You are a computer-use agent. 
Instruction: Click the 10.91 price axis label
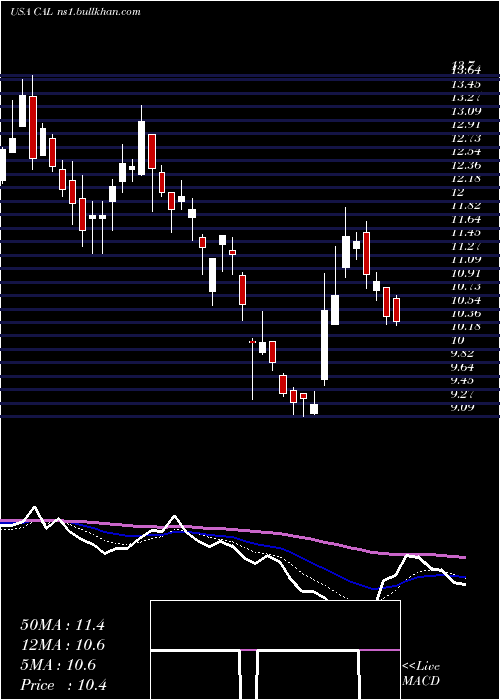(x=467, y=273)
